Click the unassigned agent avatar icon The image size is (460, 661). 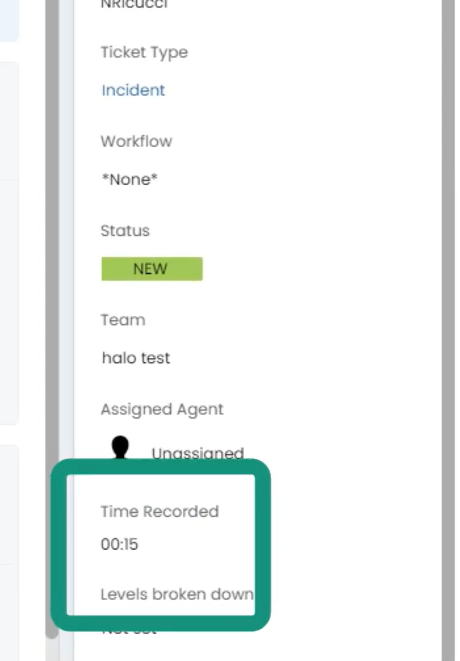click(120, 448)
